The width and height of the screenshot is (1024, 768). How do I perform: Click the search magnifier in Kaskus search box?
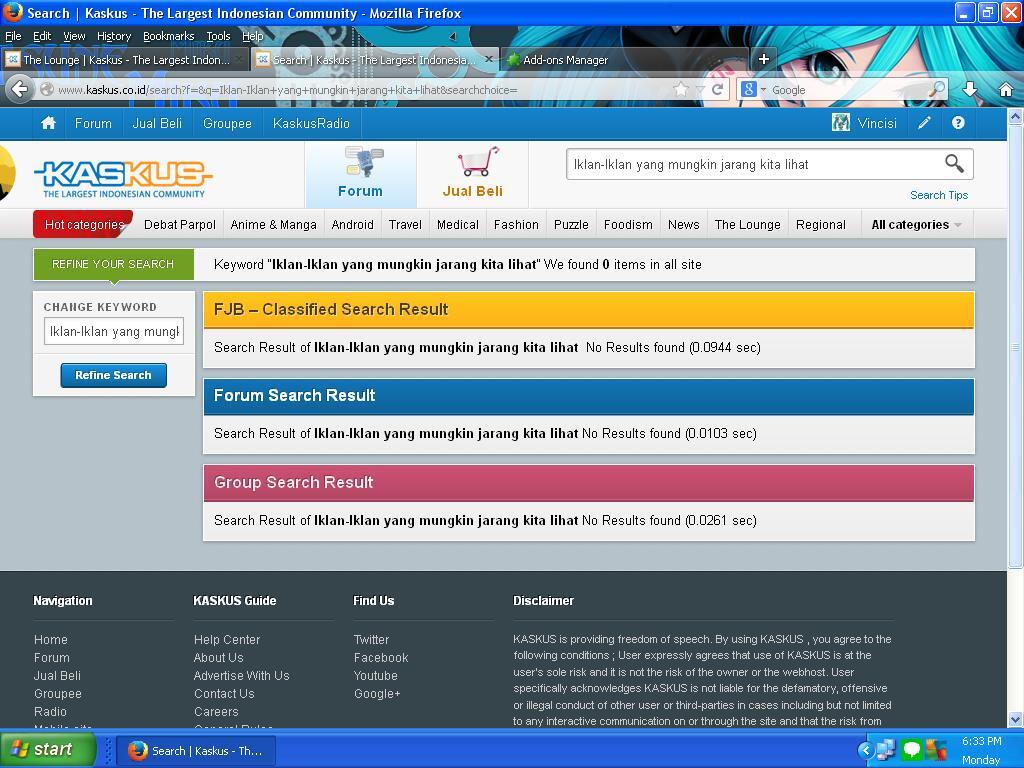point(954,163)
